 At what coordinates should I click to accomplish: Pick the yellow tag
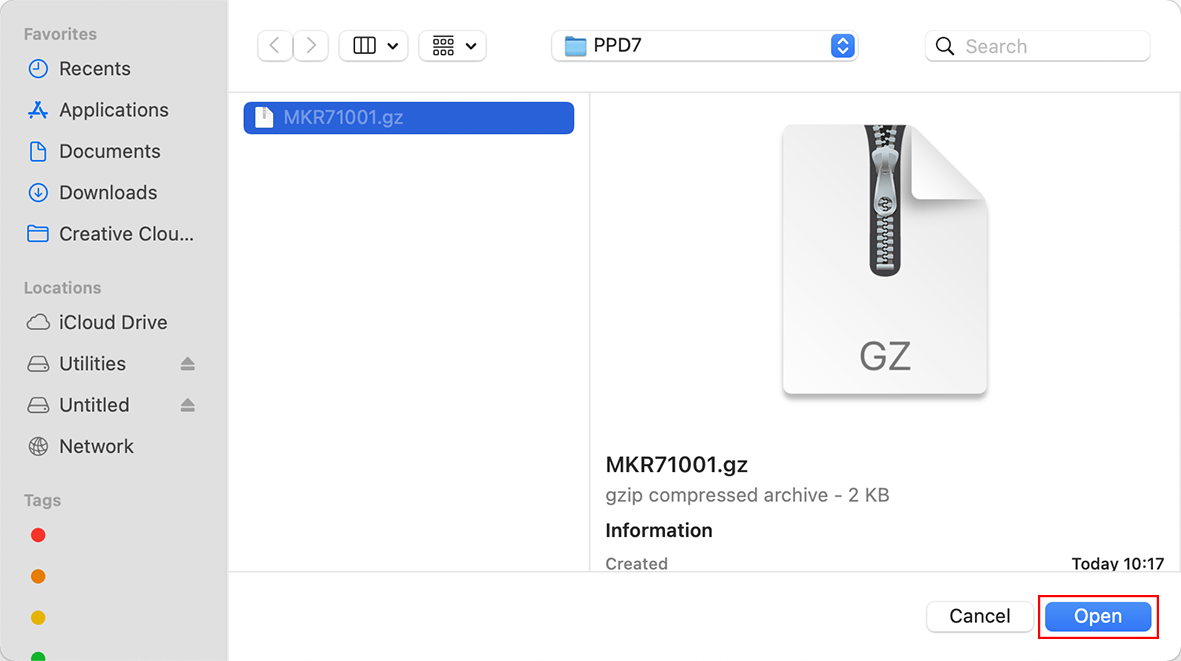[38, 617]
